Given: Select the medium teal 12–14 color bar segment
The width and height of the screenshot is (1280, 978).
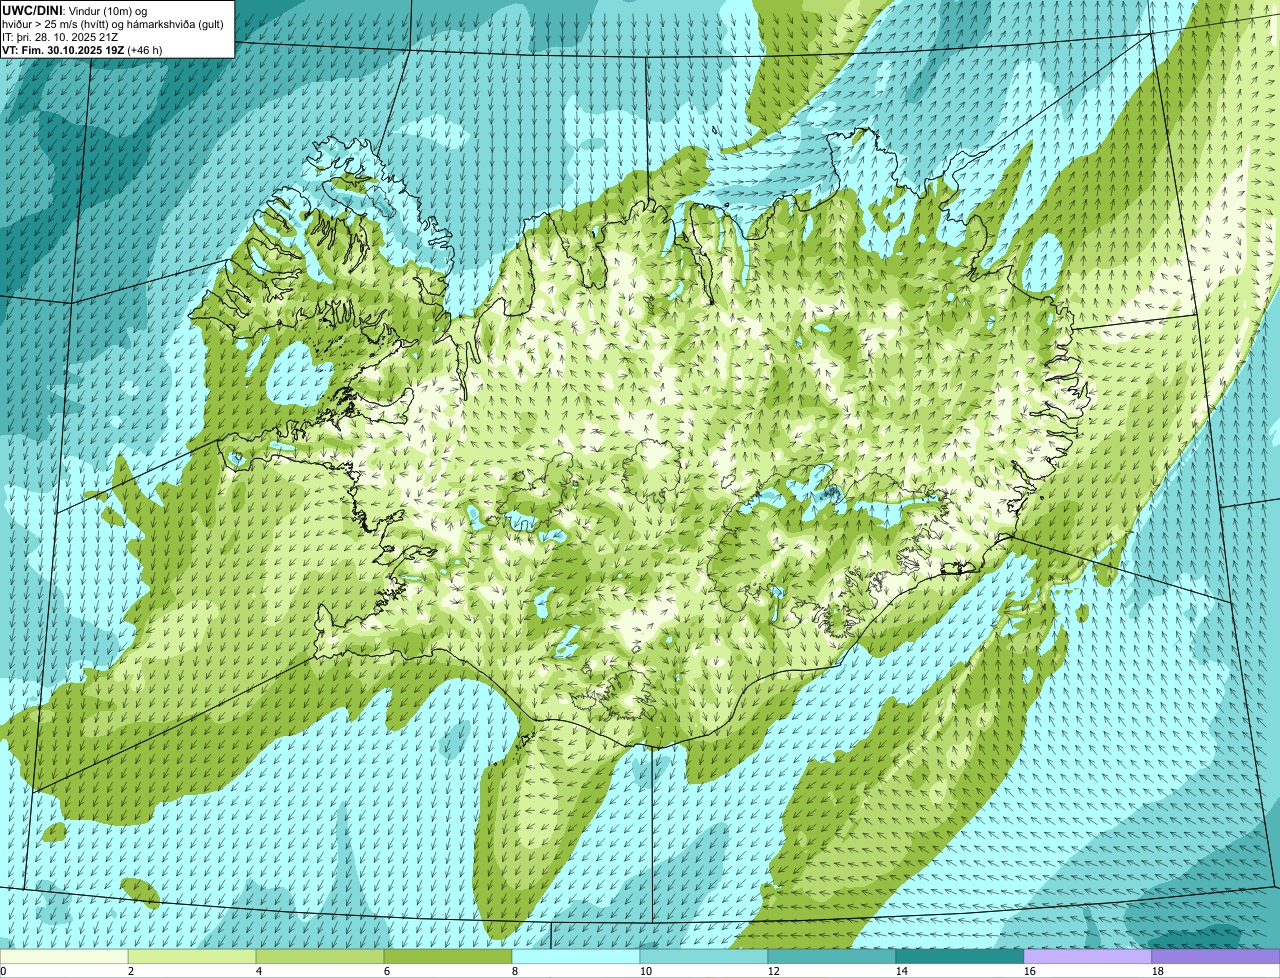Looking at the screenshot, I should click(x=832, y=956).
